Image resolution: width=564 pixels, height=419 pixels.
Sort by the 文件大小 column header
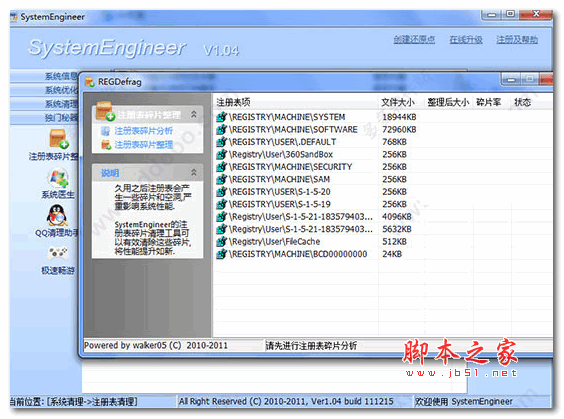(401, 103)
